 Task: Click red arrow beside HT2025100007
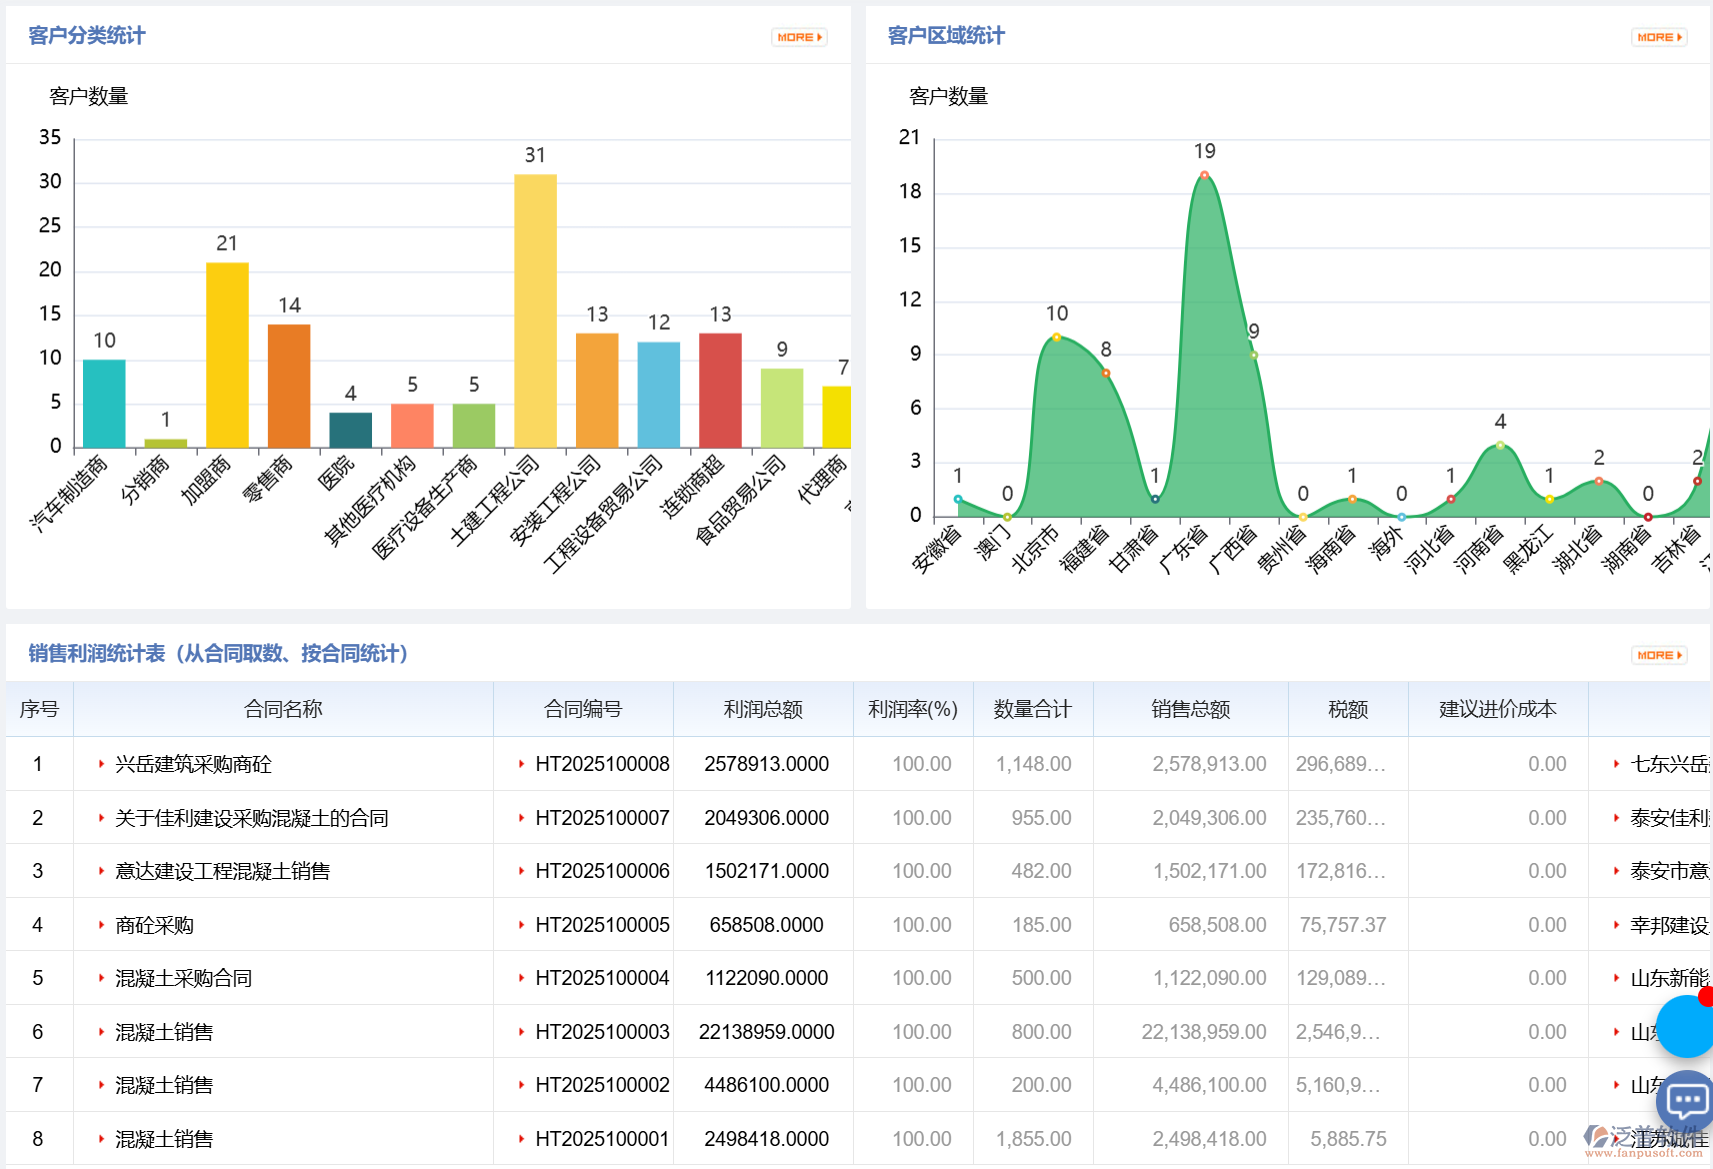click(x=521, y=818)
